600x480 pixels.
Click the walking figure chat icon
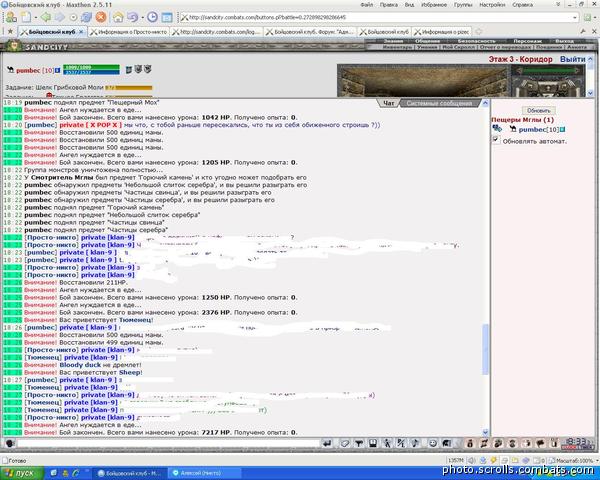387,443
